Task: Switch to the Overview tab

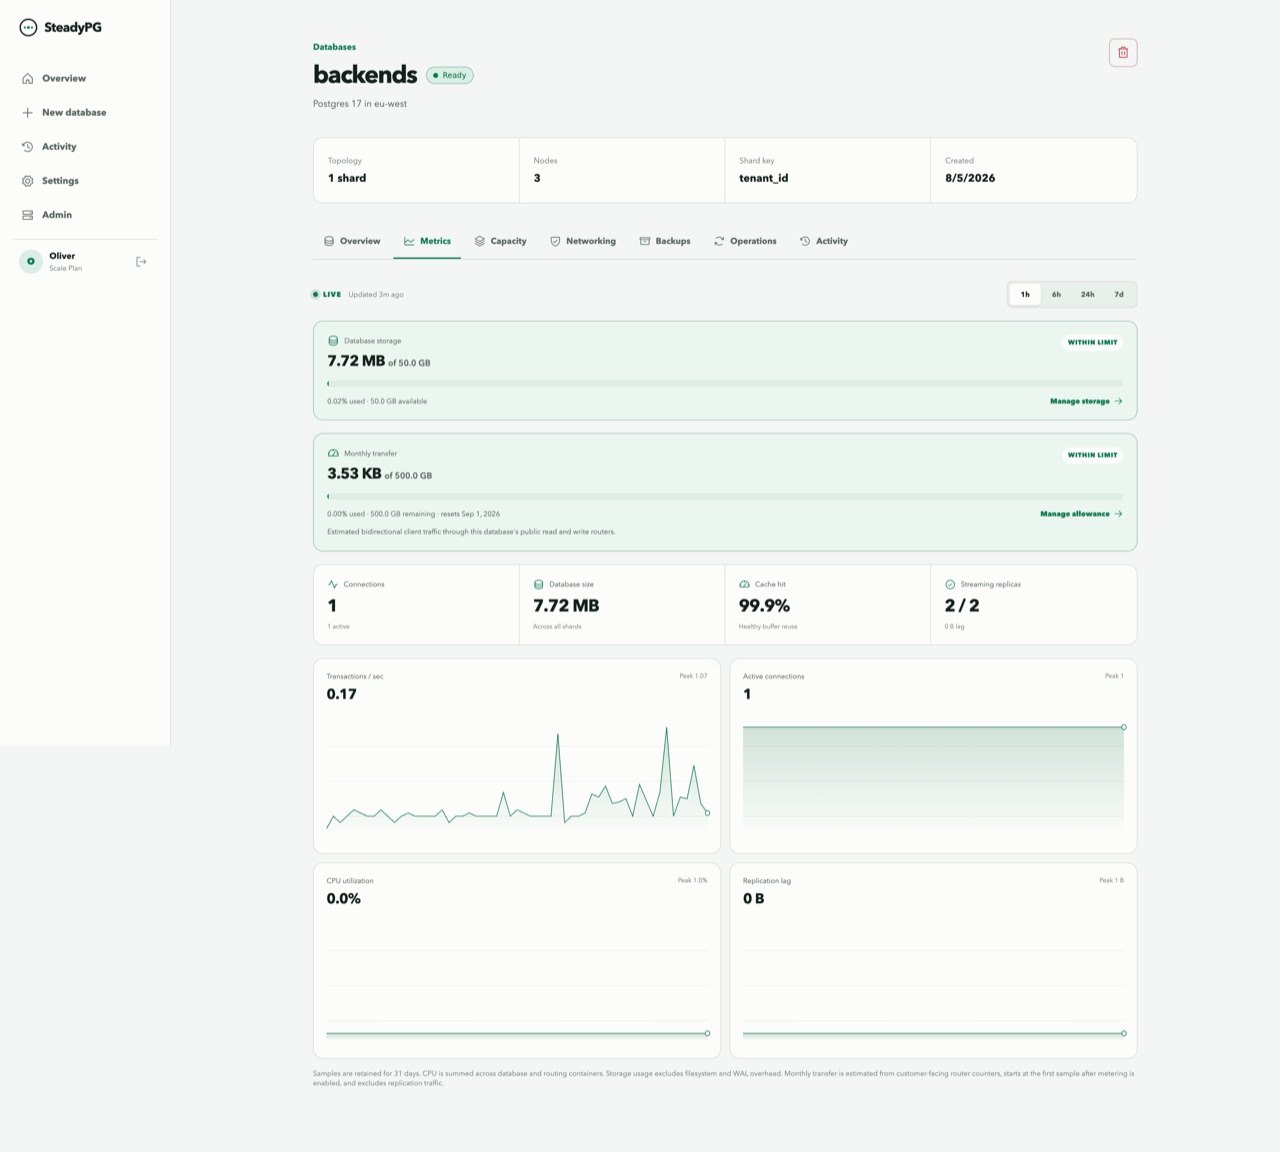Action: point(352,241)
